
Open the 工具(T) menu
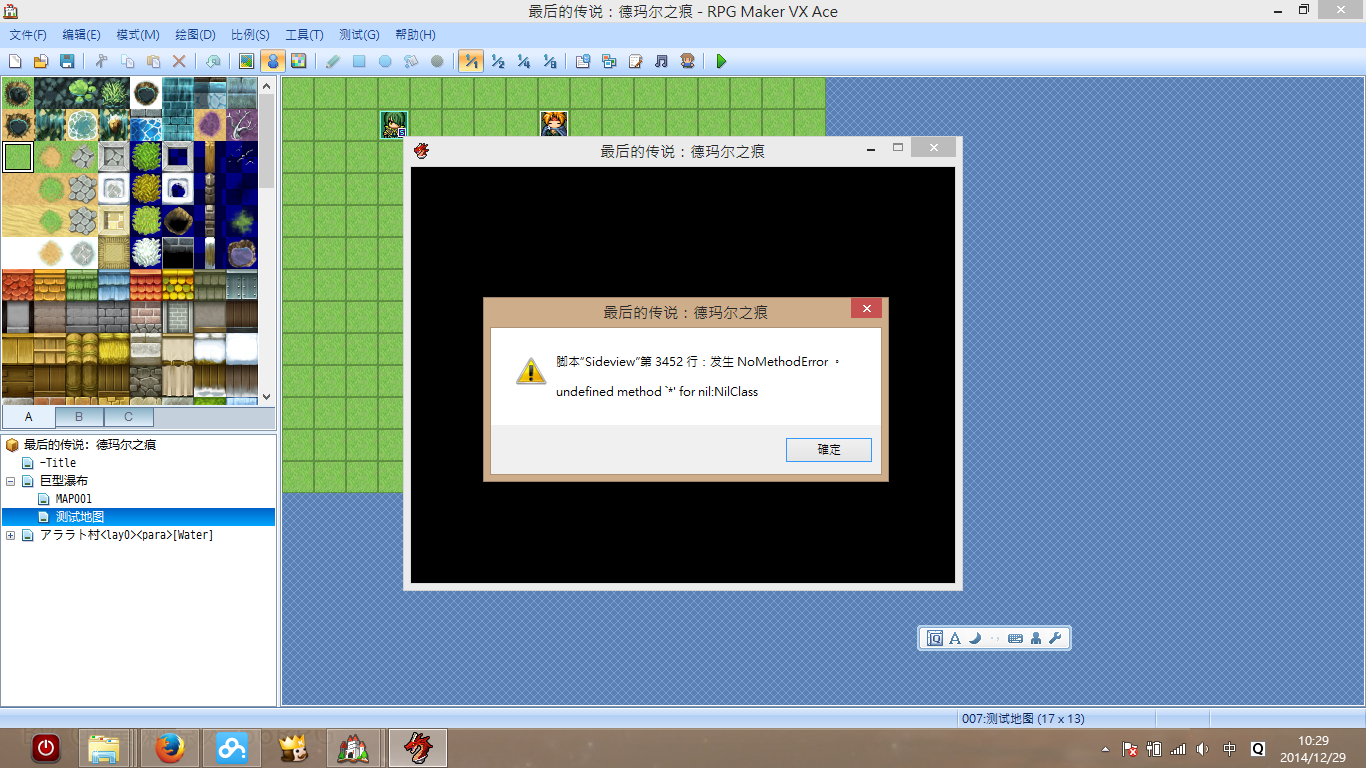(304, 35)
